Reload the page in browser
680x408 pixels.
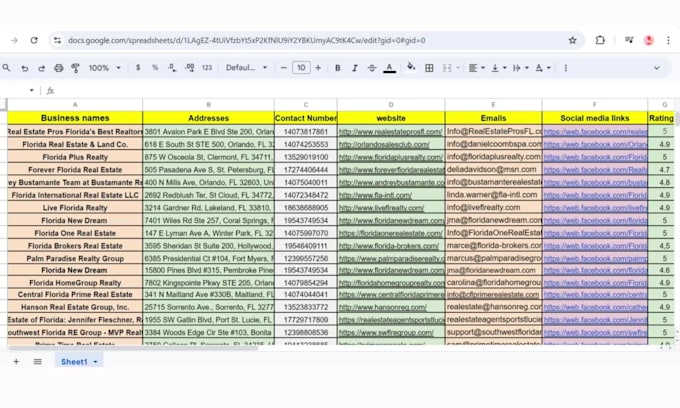(34, 41)
